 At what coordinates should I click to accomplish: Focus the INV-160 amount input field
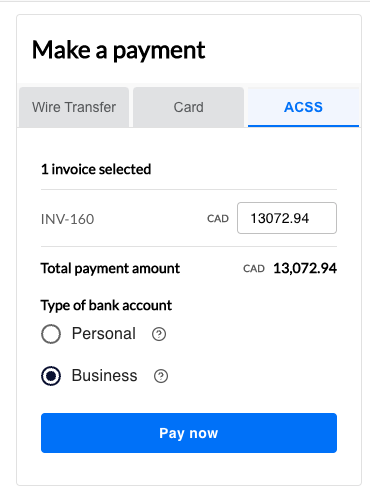287,218
